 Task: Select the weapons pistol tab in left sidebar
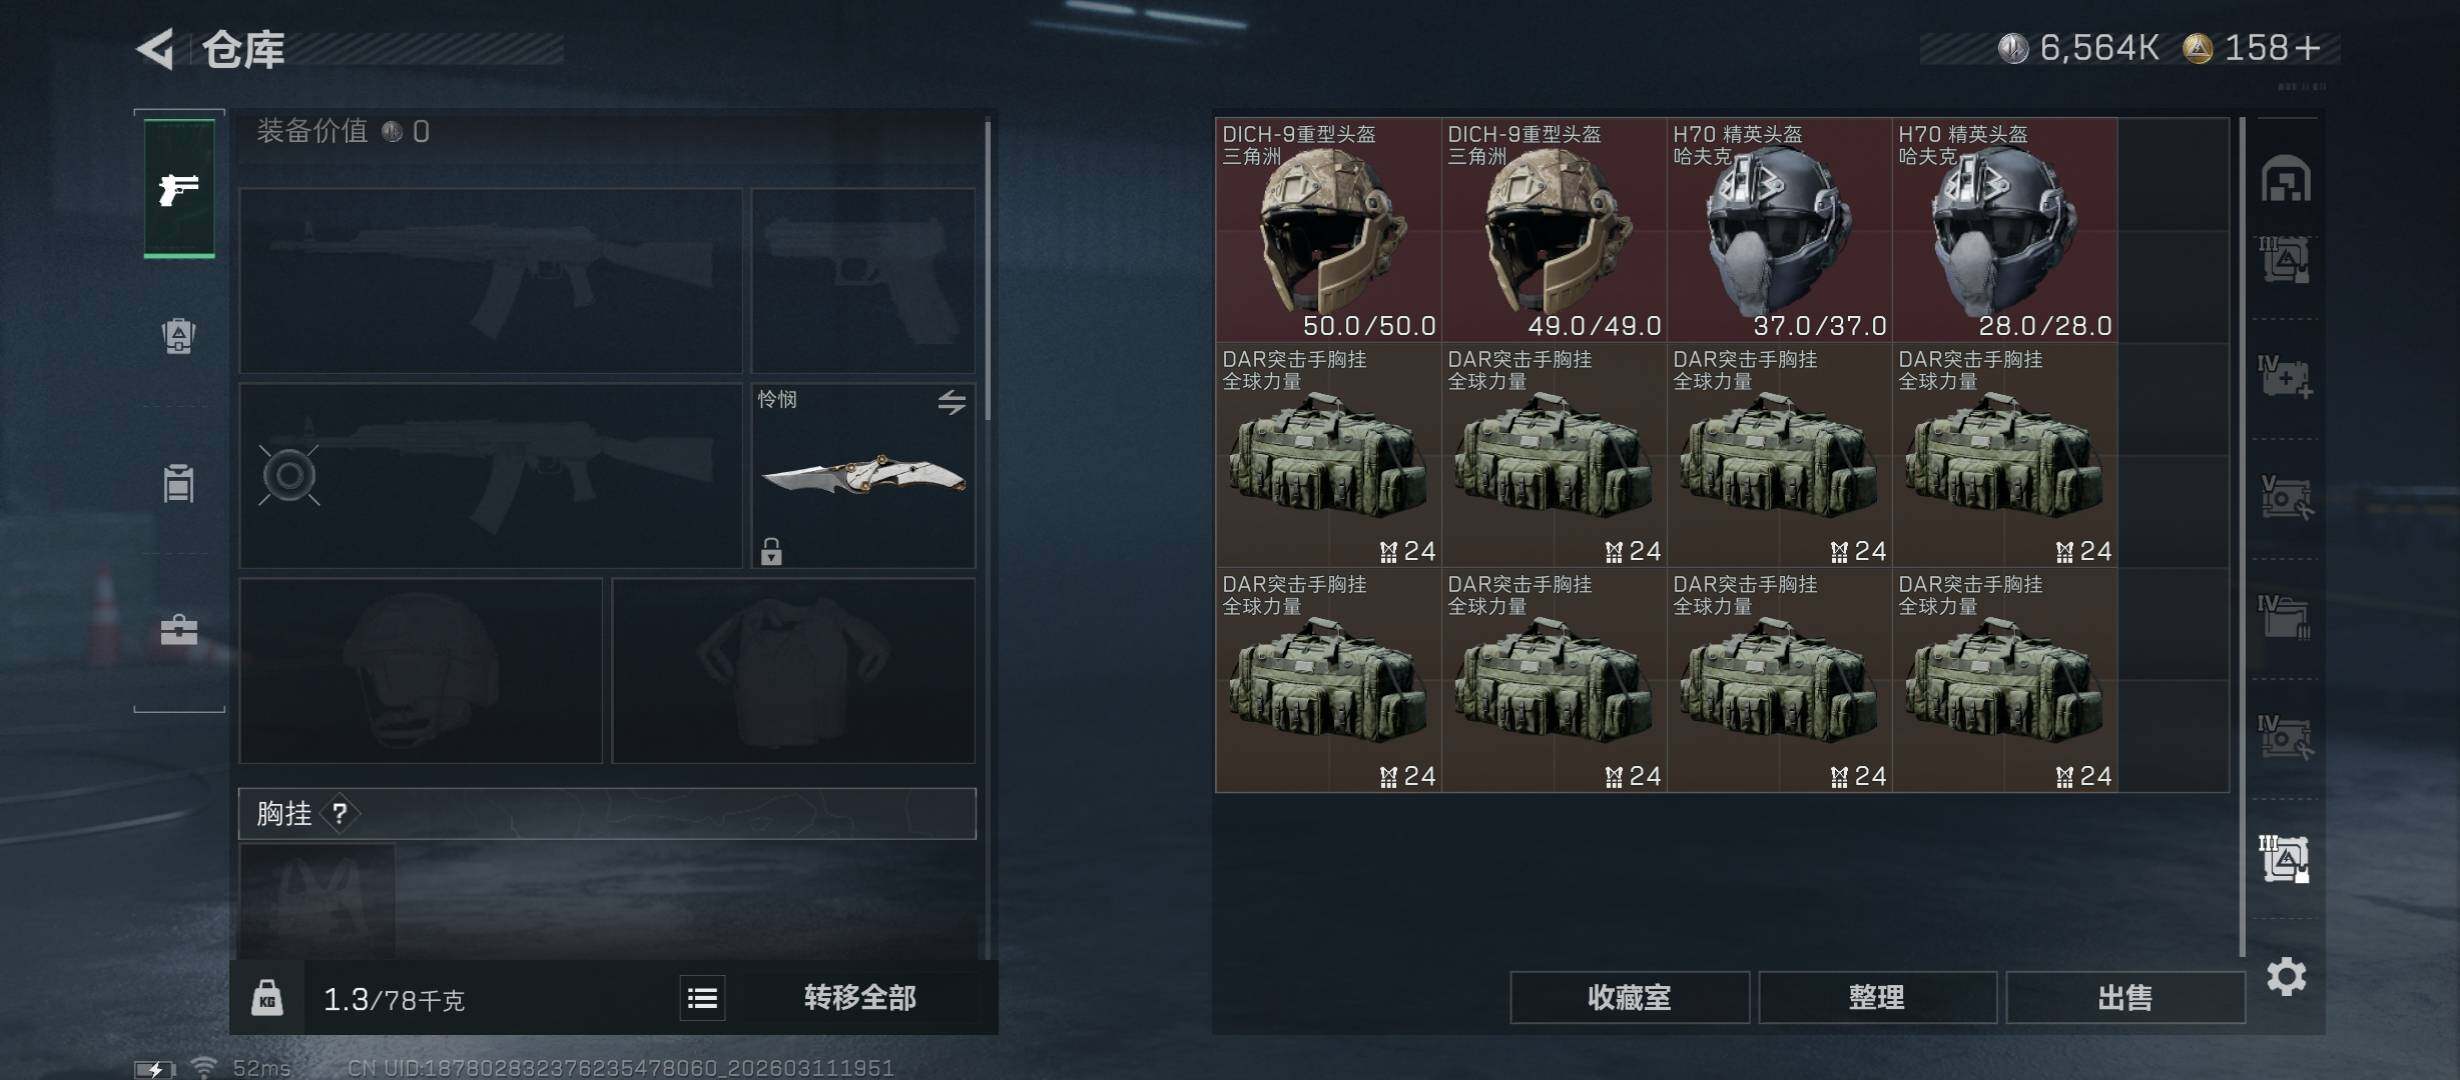click(x=179, y=188)
